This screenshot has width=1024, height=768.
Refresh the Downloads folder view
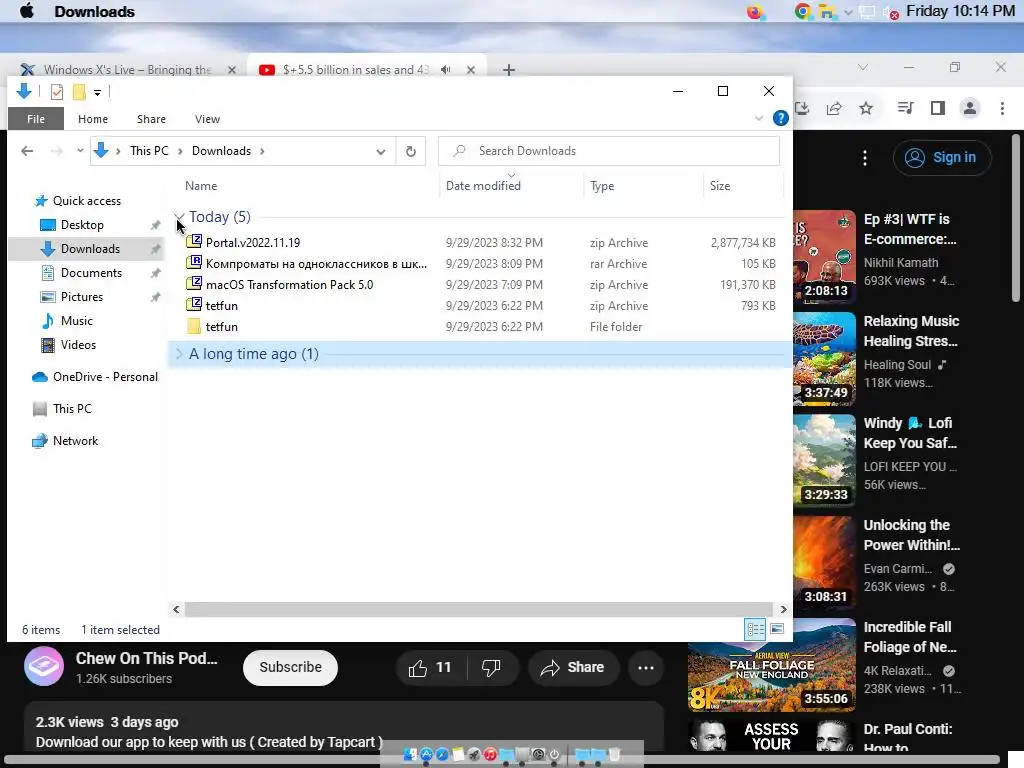(x=411, y=152)
